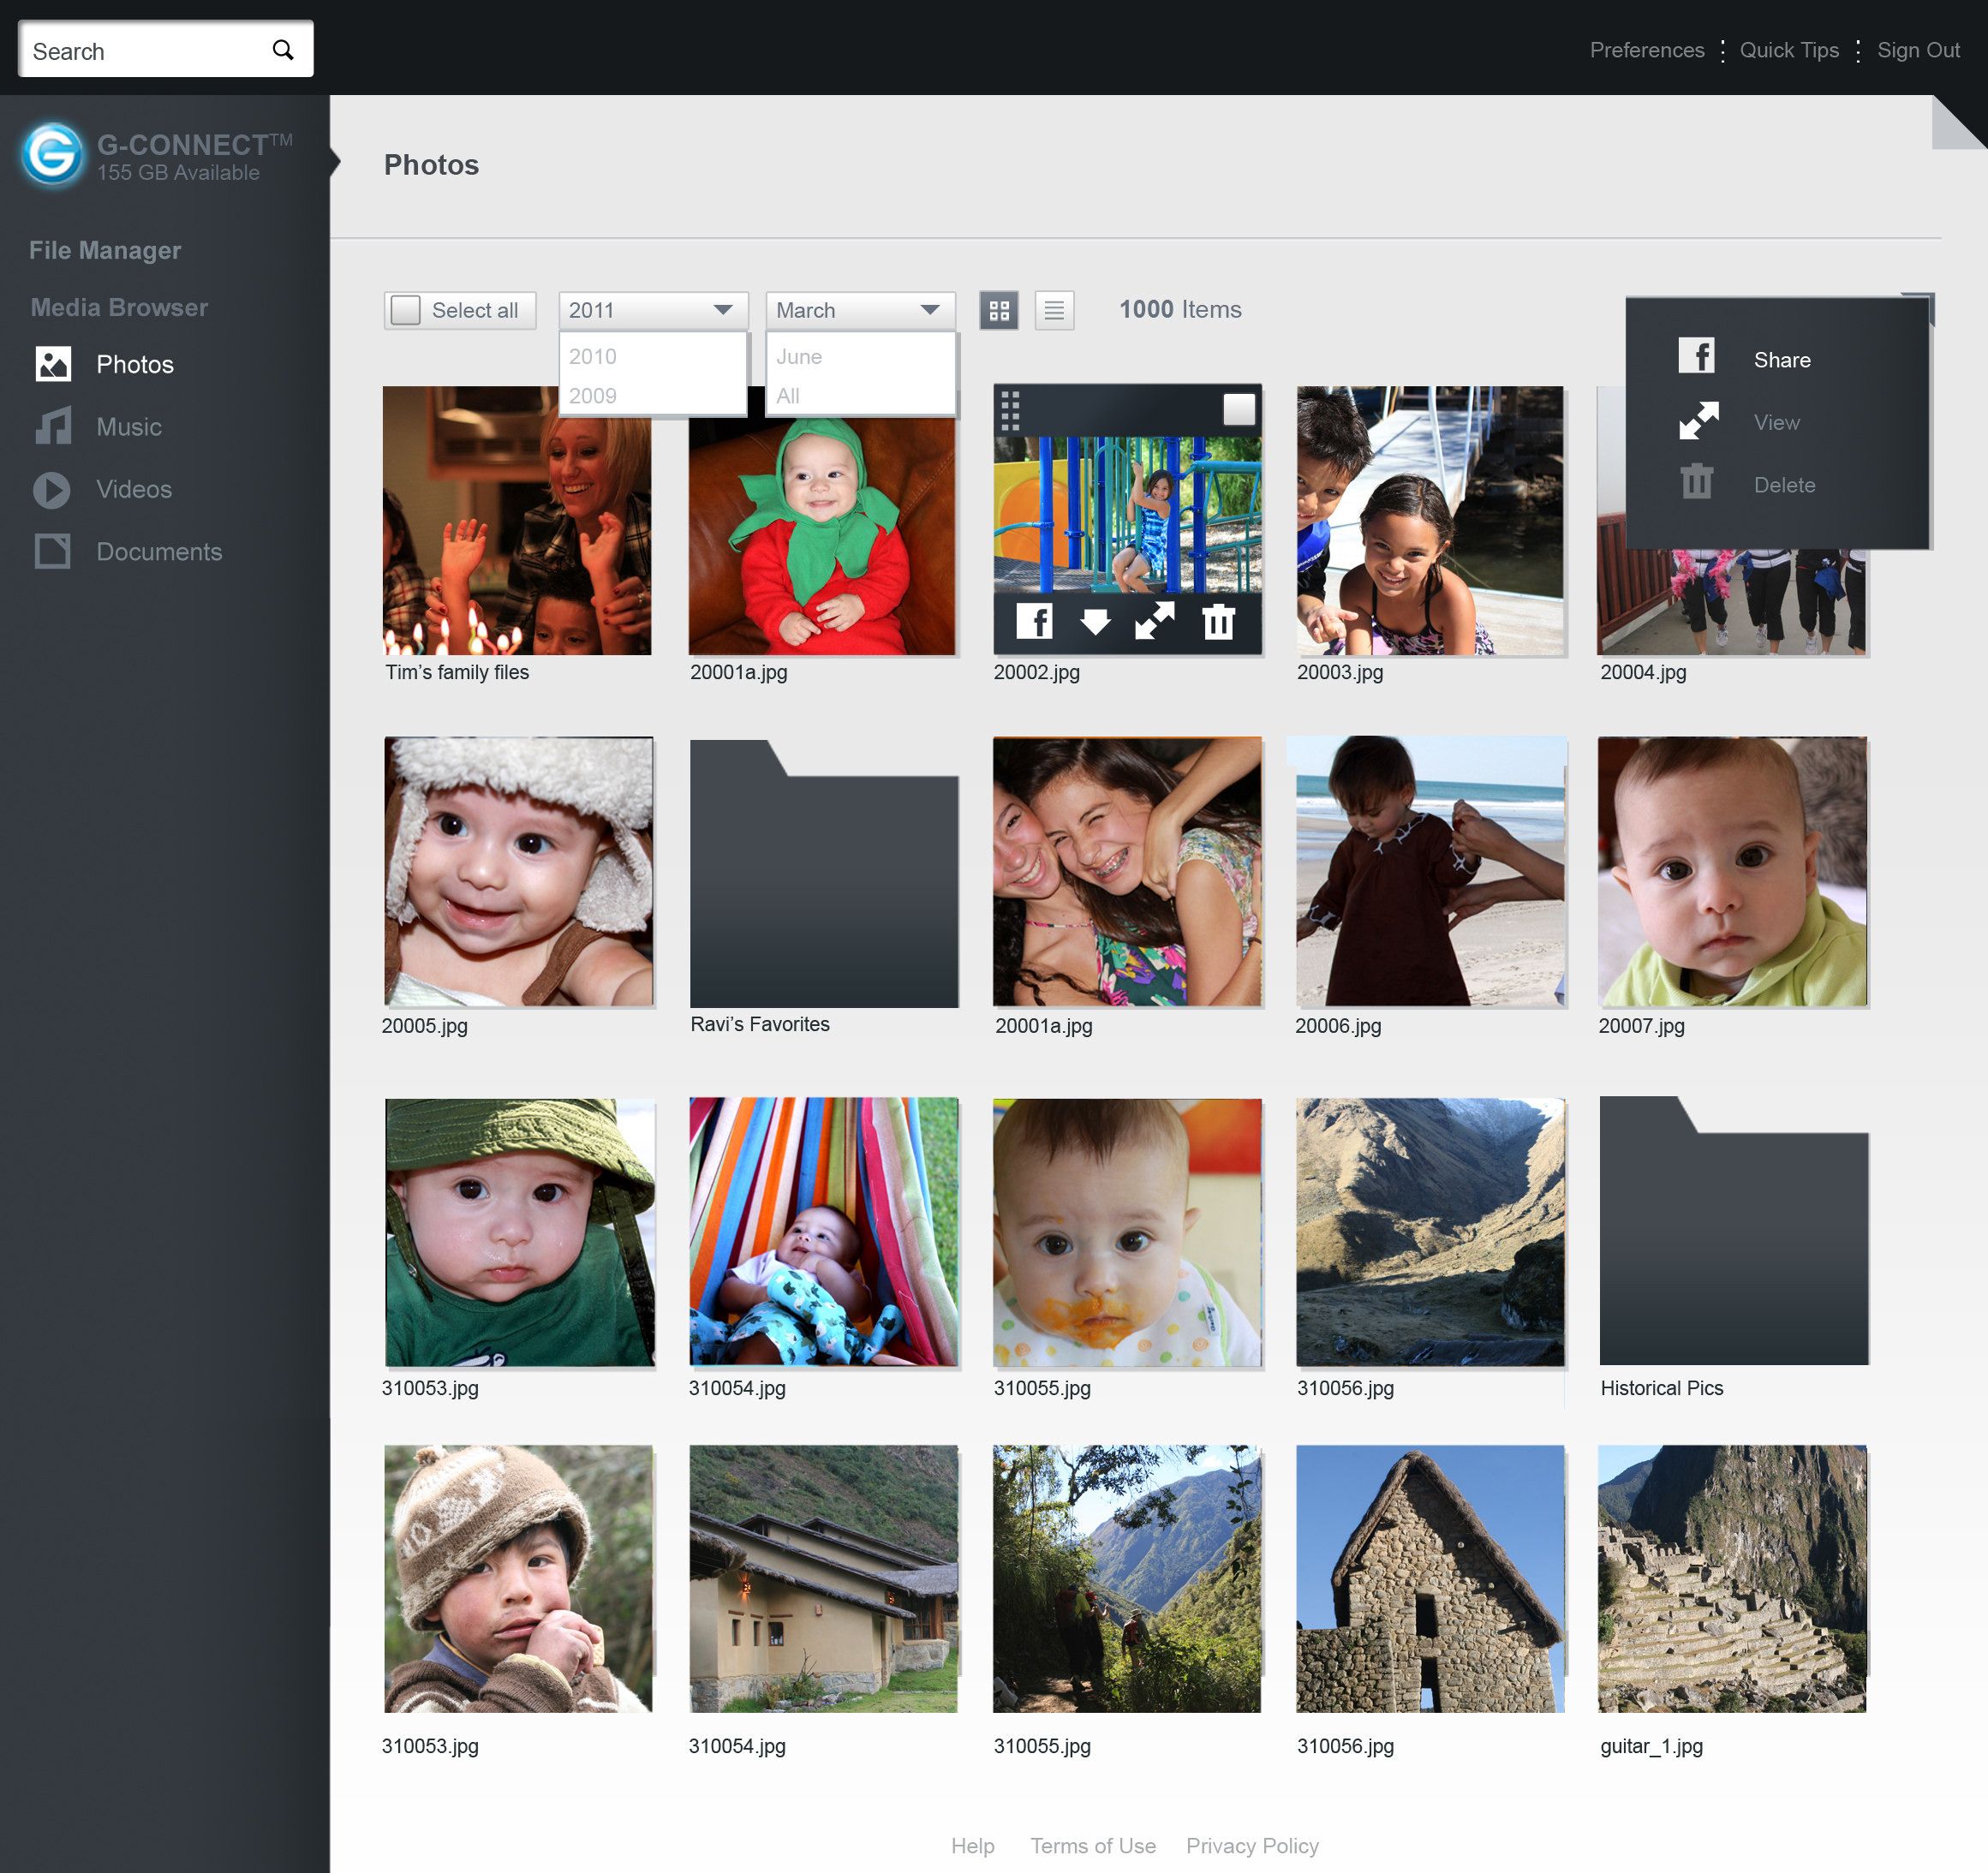
Task: Click the 1000 Items count label
Action: click(1179, 310)
